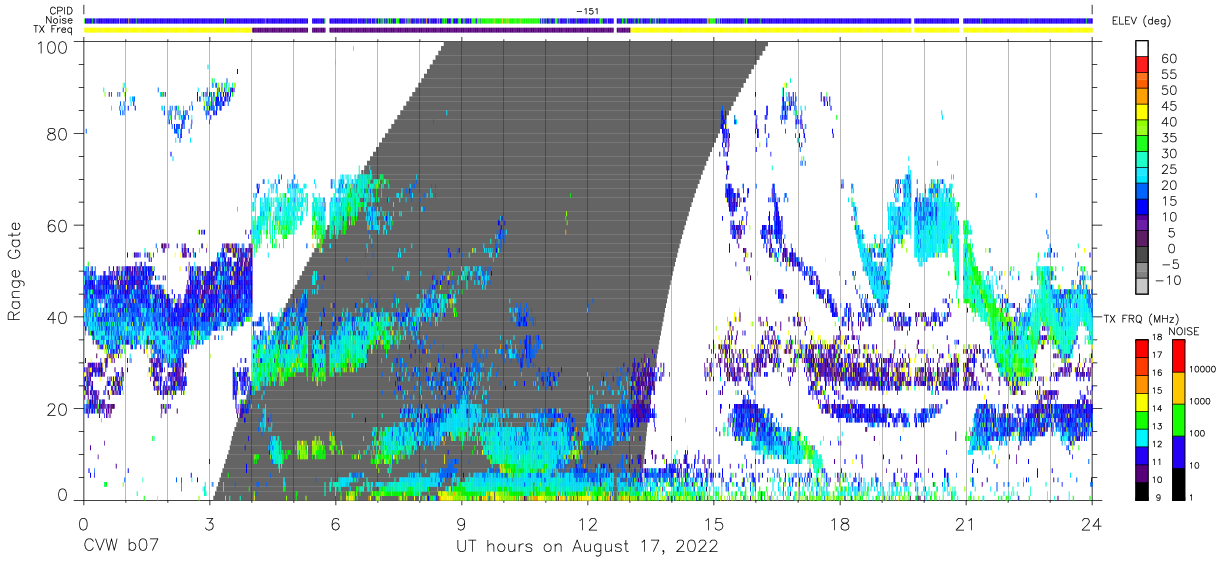Click hour tick label '18' on time axis
The height and width of the screenshot is (567, 1228).
pos(840,523)
